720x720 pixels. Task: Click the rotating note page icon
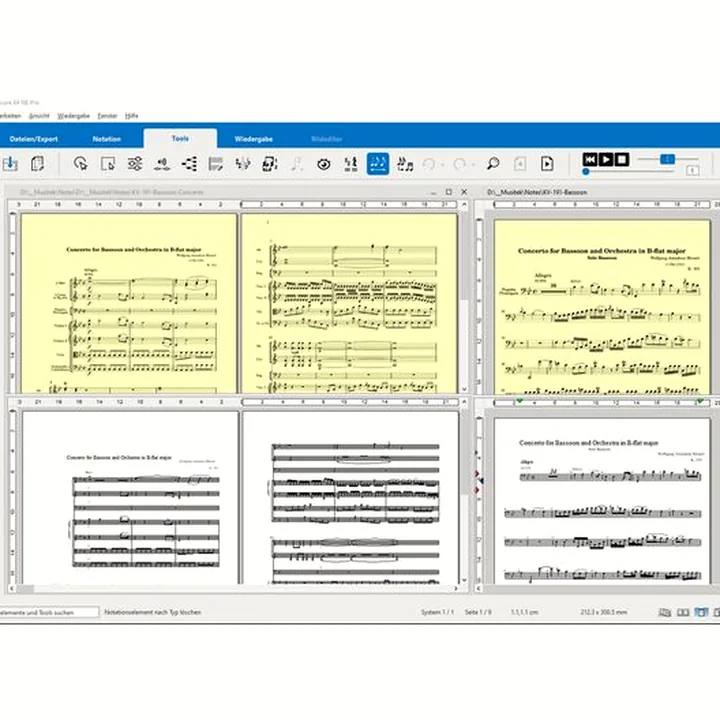pyautogui.click(x=270, y=164)
